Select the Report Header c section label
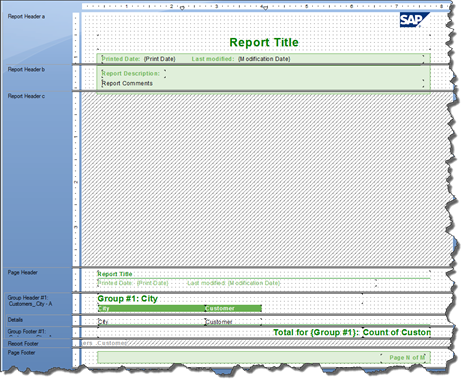467x384 pixels. coord(26,96)
